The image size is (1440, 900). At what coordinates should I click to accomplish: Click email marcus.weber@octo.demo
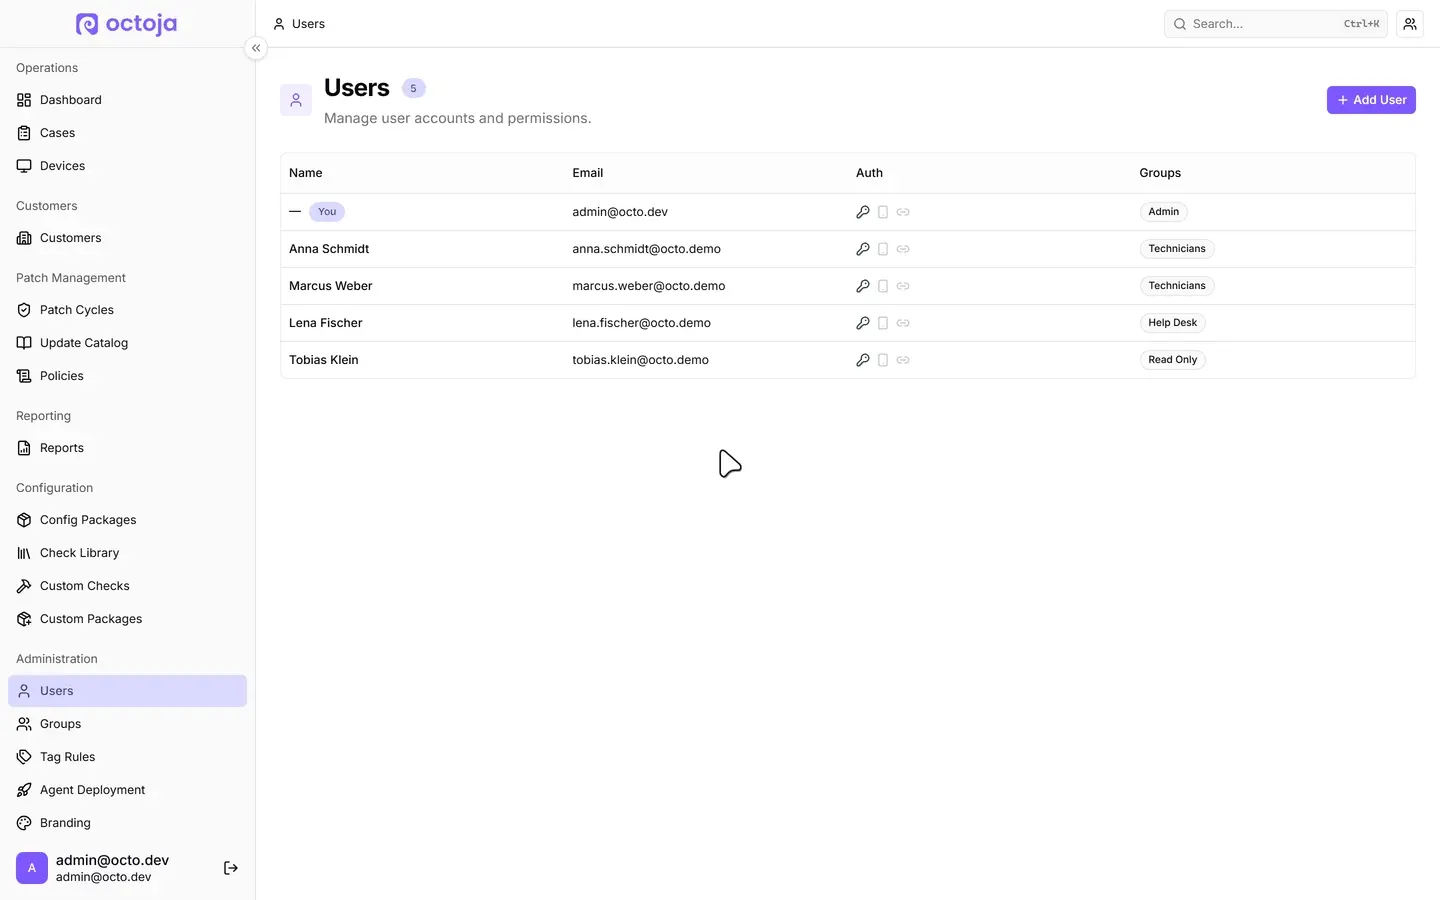649,286
